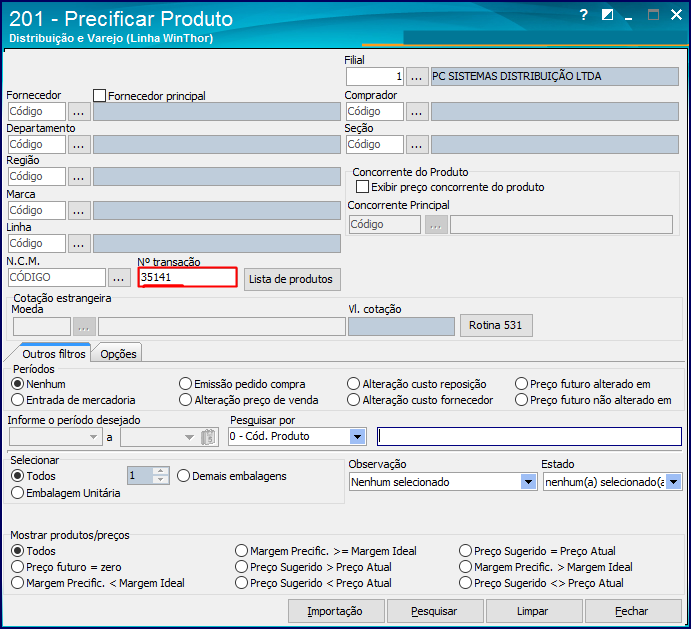The image size is (691, 629).
Task: Increase Selecionar spinner value
Action: (161, 472)
